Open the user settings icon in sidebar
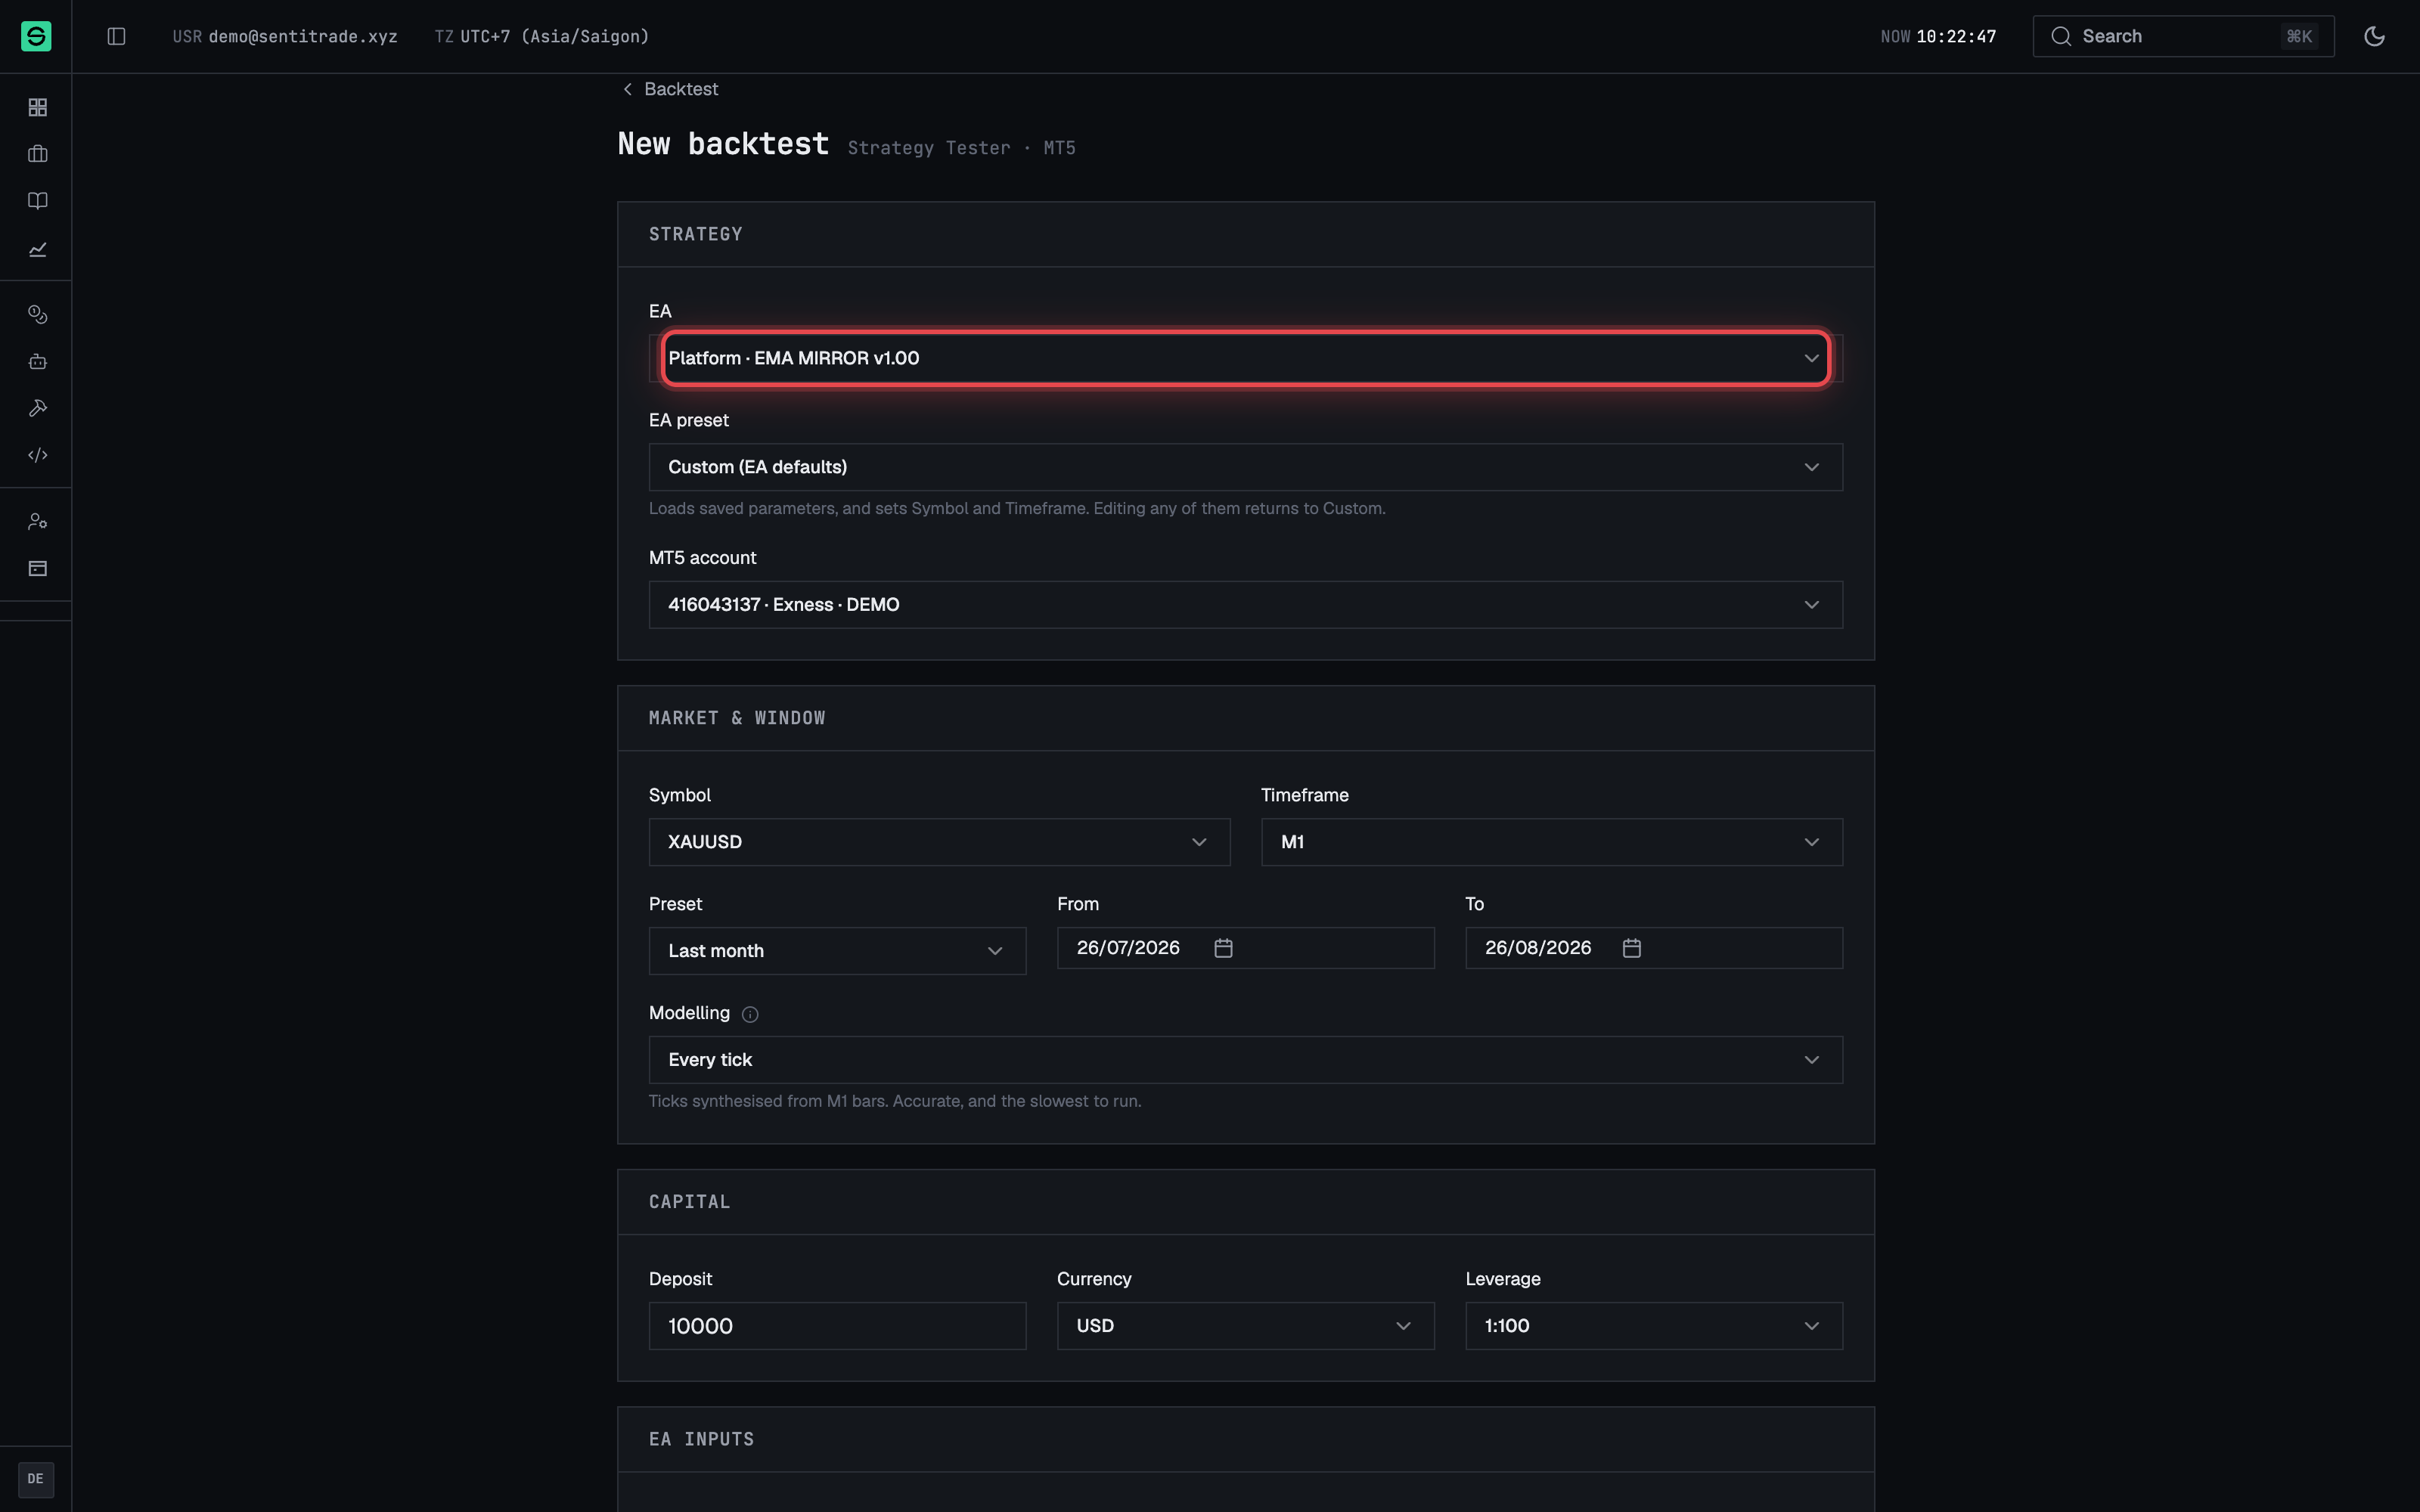This screenshot has width=2420, height=1512. (38, 521)
